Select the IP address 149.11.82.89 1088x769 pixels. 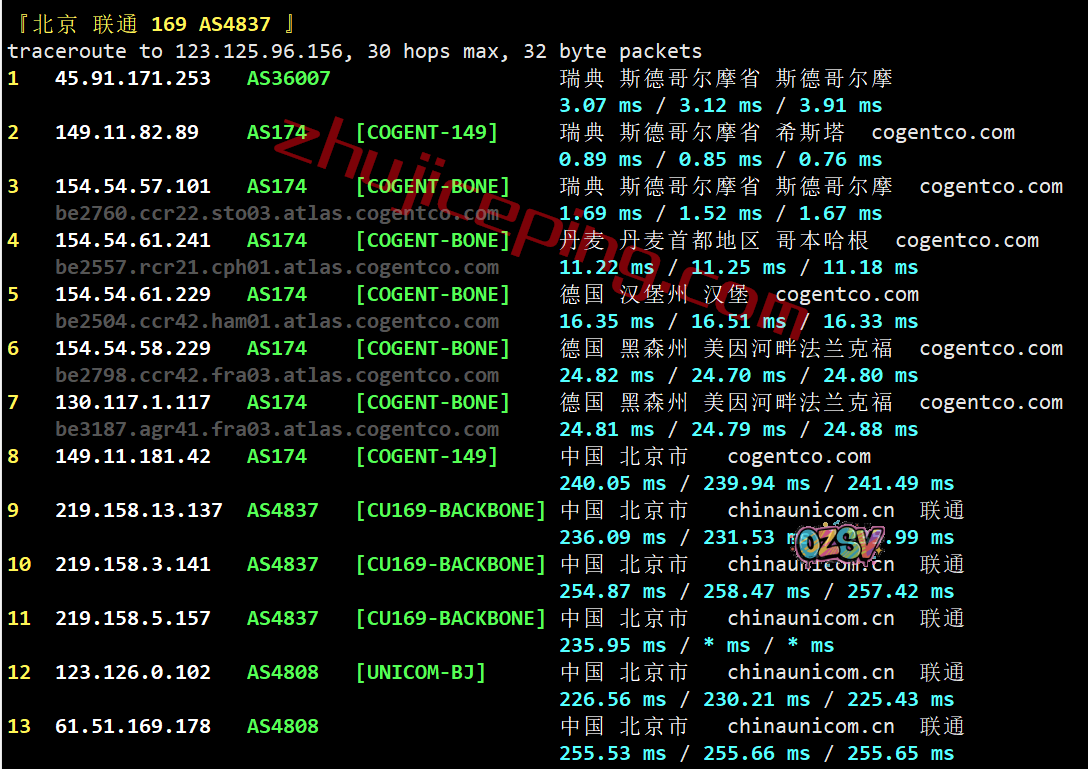(x=127, y=132)
